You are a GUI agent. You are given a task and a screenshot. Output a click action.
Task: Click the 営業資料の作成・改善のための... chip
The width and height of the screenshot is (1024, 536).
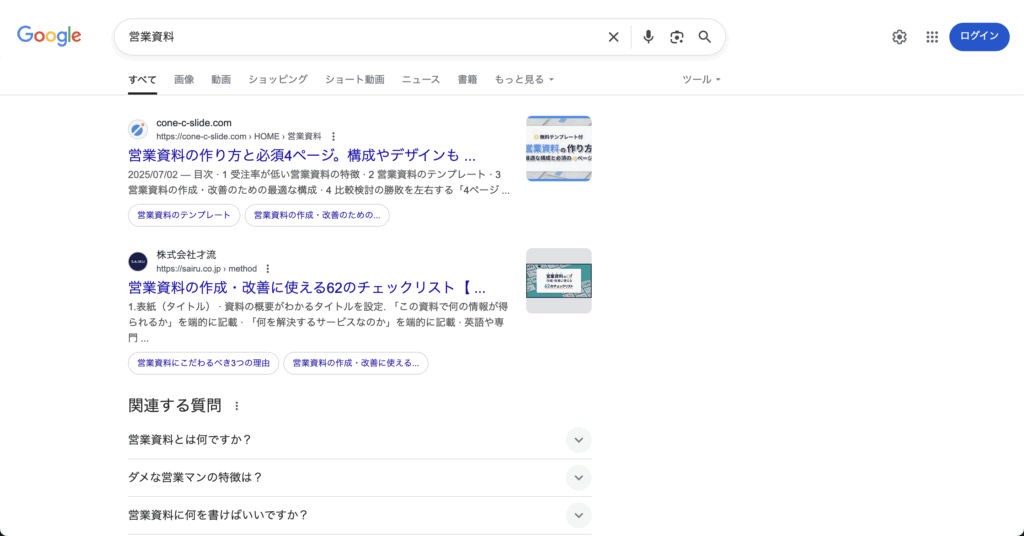pyautogui.click(x=317, y=215)
